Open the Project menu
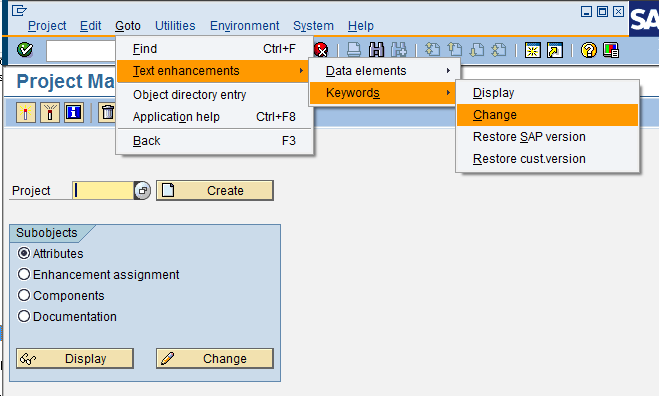Viewport: 659px width, 396px height. click(47, 26)
